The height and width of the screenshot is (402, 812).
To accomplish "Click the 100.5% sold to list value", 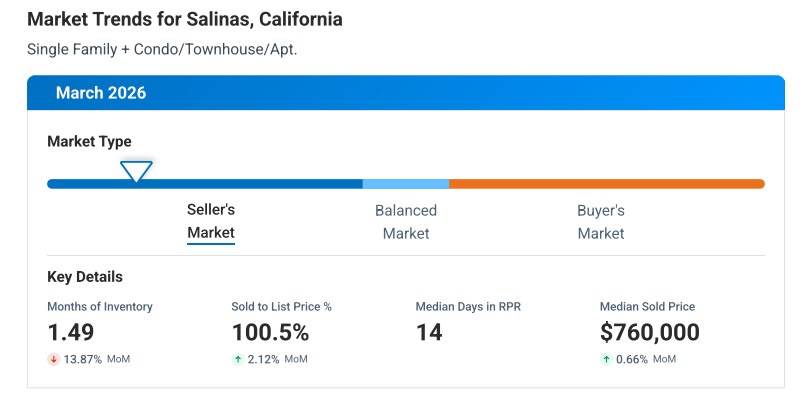I will pos(270,332).
